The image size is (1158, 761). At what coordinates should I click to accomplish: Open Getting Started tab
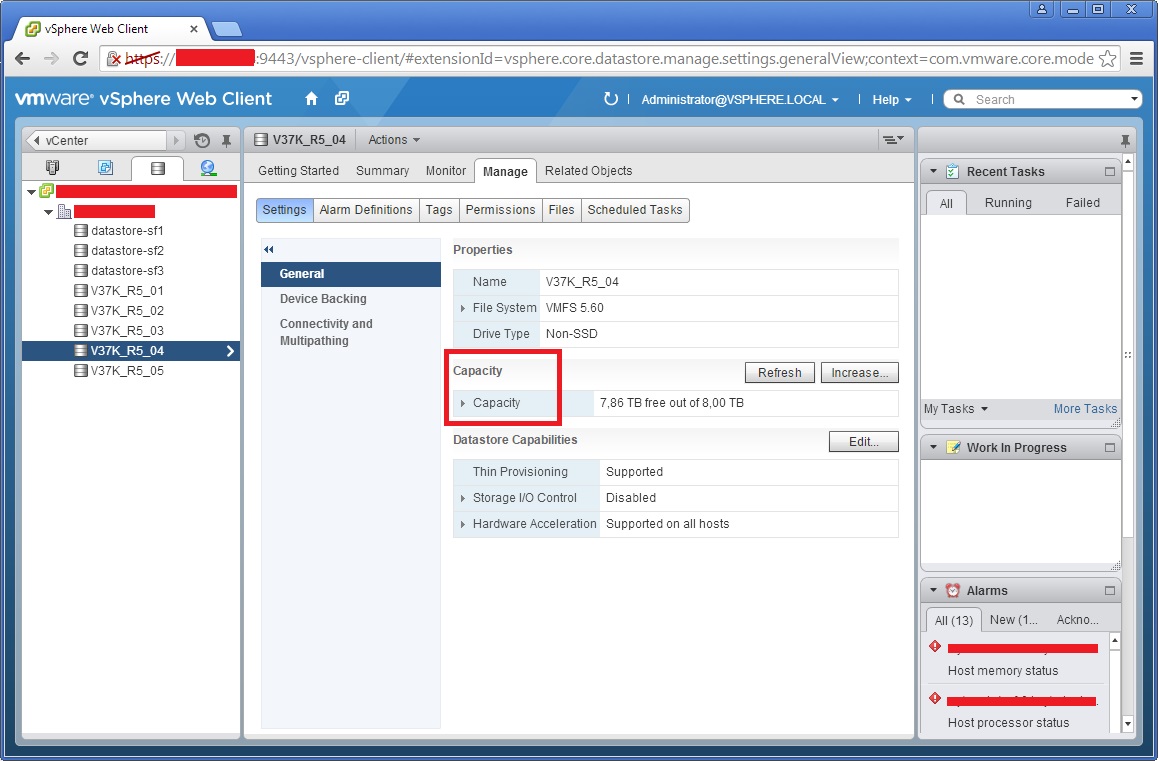point(298,171)
